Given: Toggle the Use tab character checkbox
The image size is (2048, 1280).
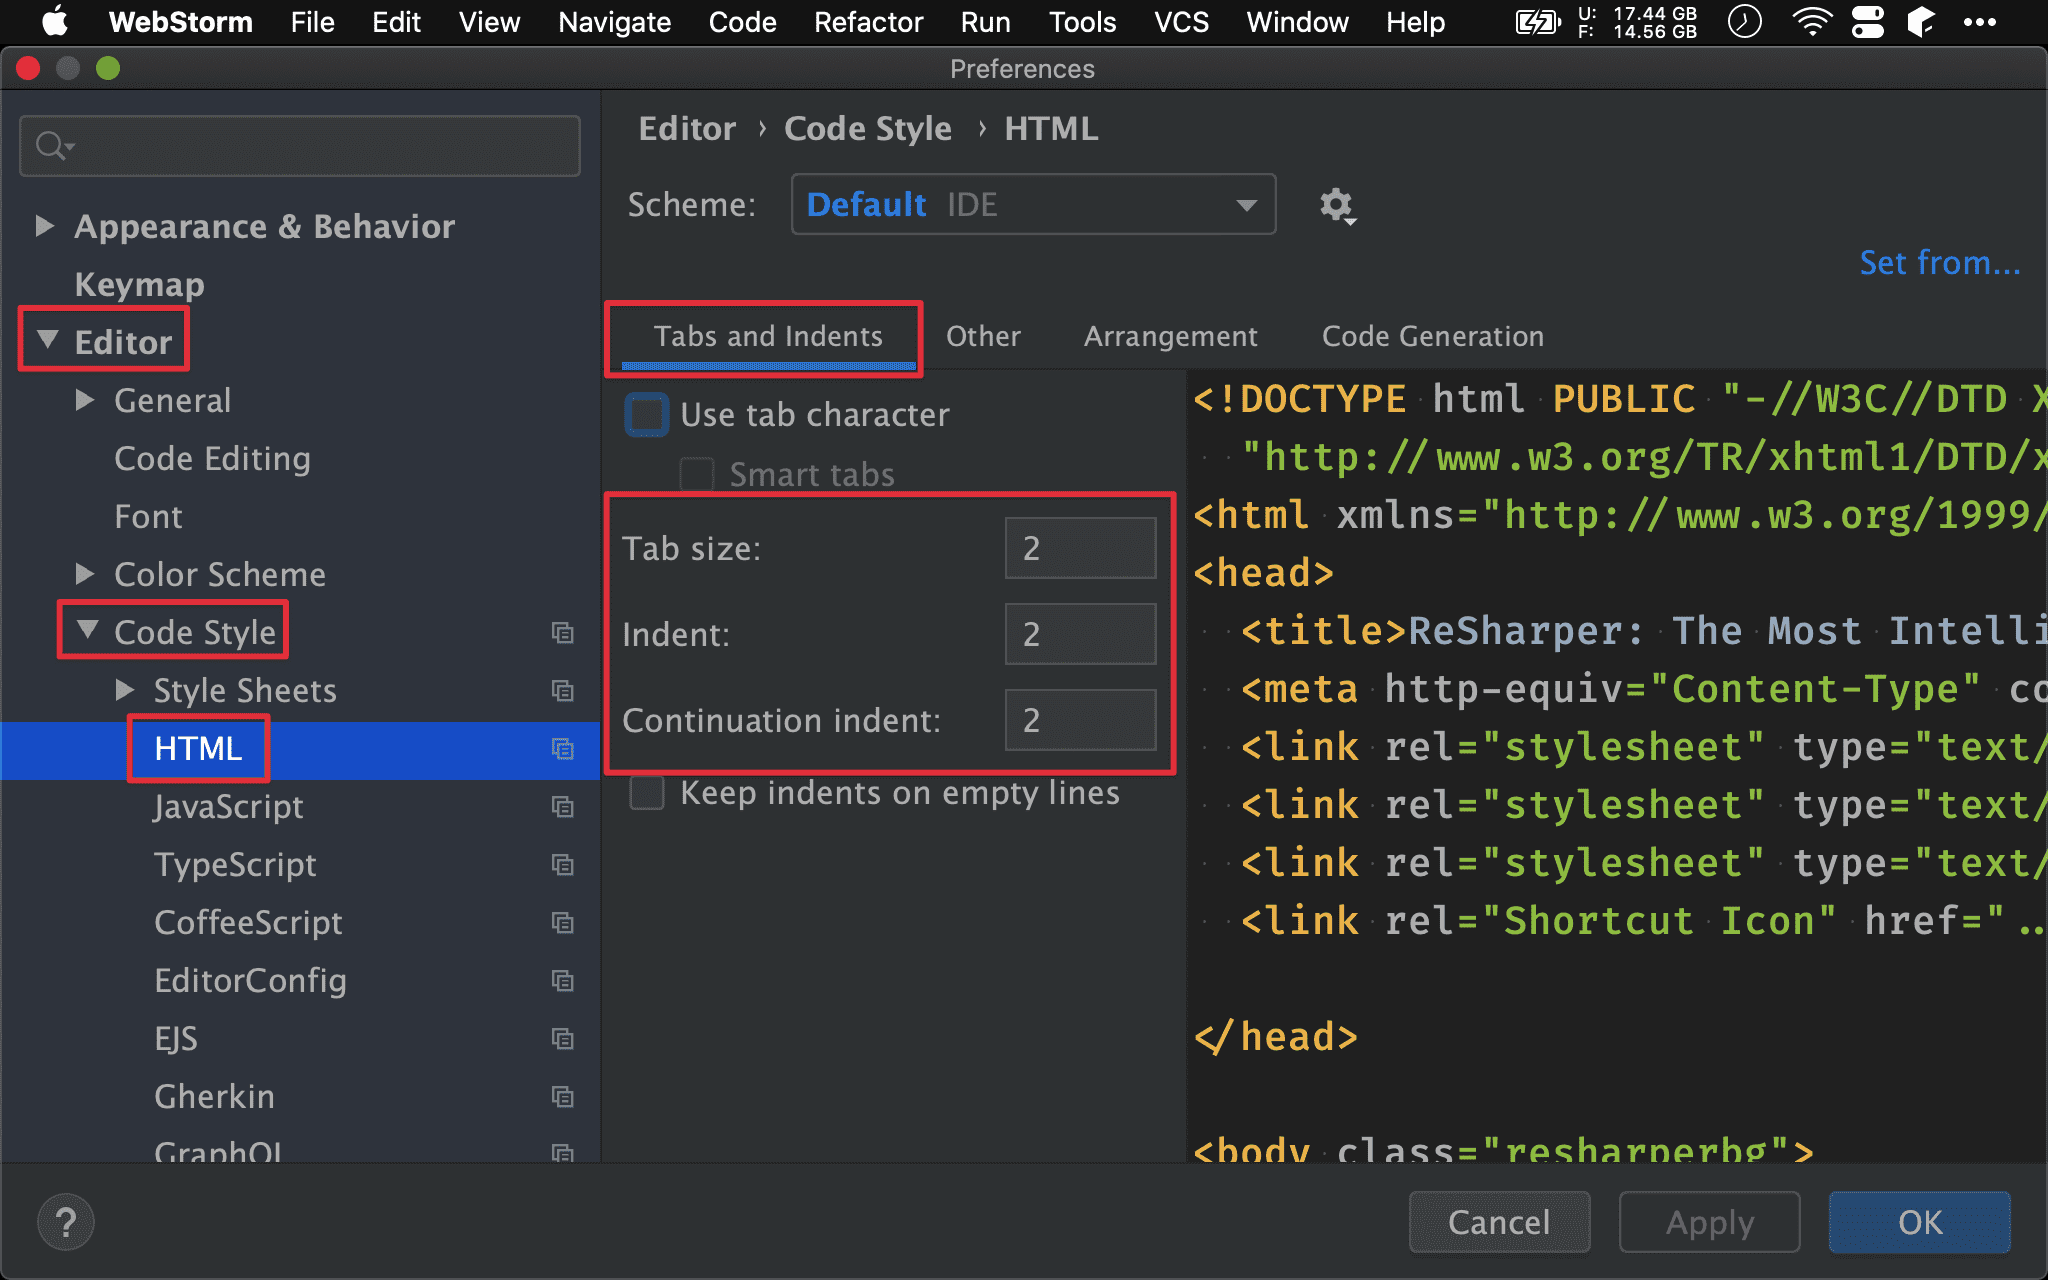Looking at the screenshot, I should [x=647, y=414].
